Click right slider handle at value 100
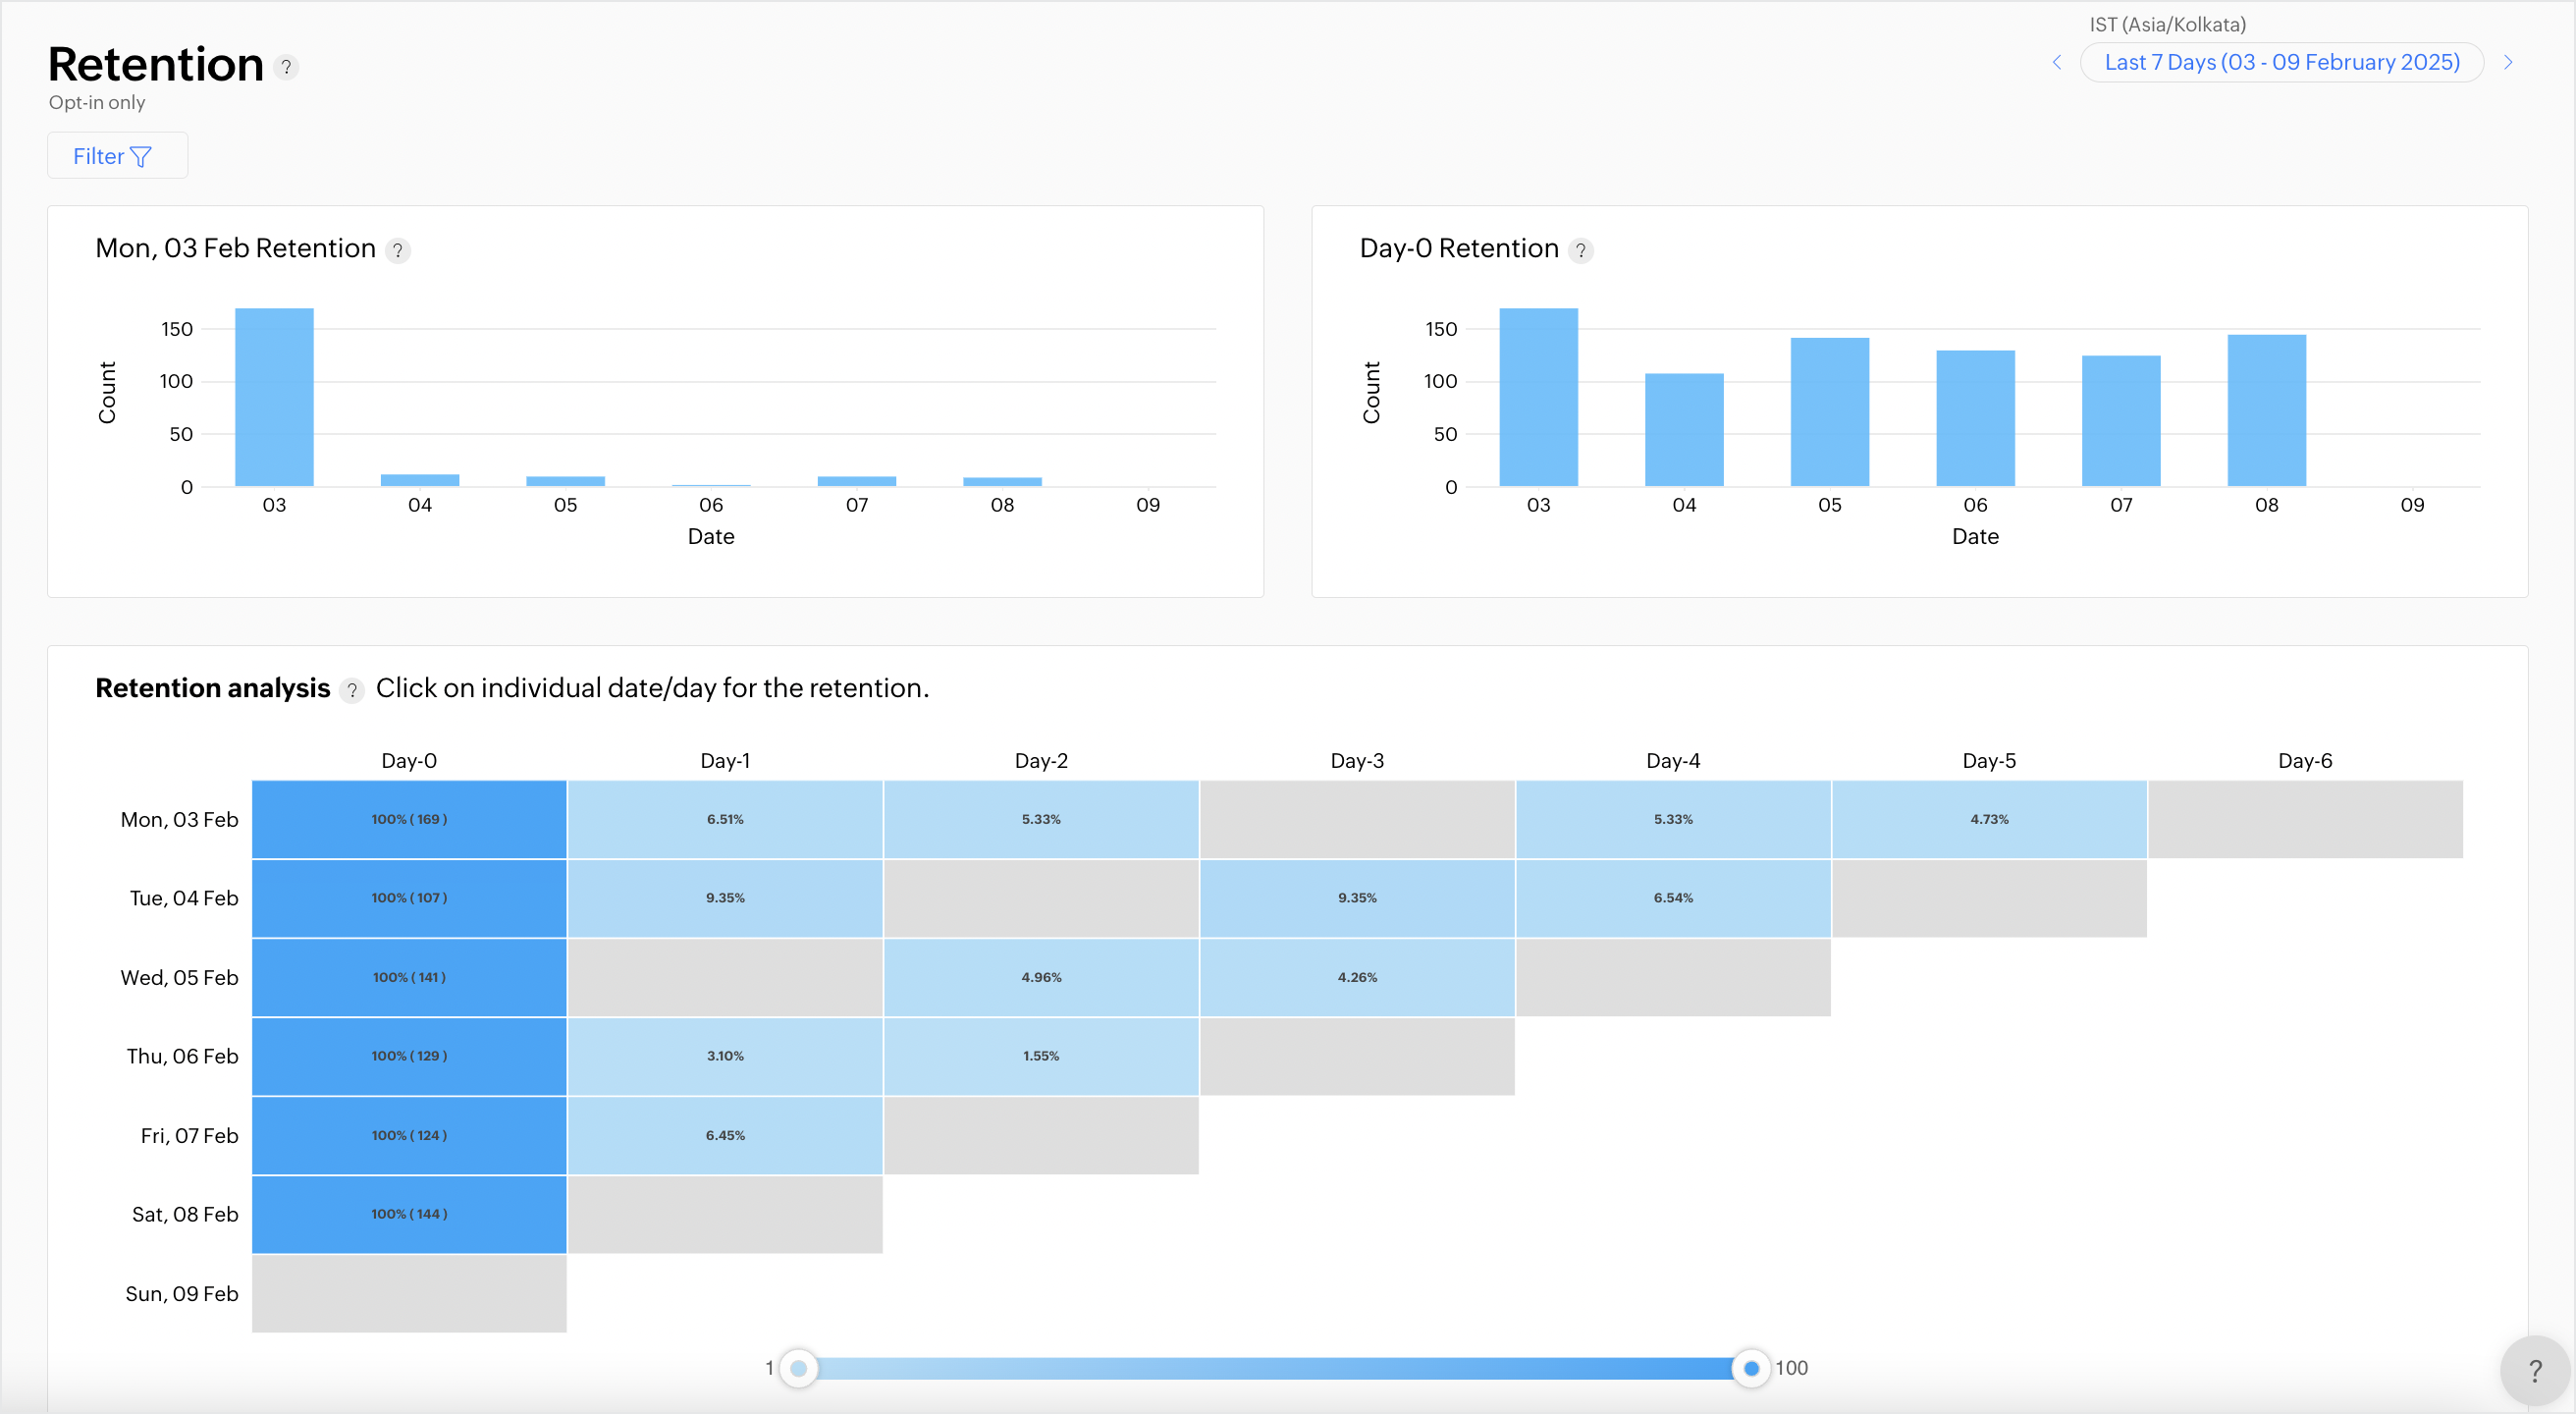The image size is (2576, 1414). (x=1751, y=1368)
